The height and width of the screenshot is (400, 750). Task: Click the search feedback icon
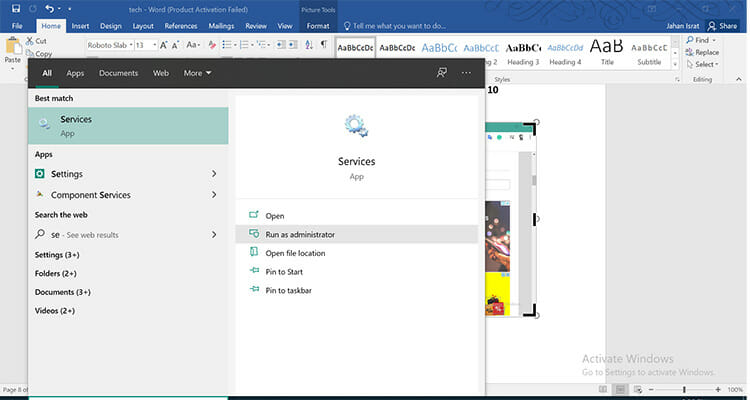[x=441, y=73]
